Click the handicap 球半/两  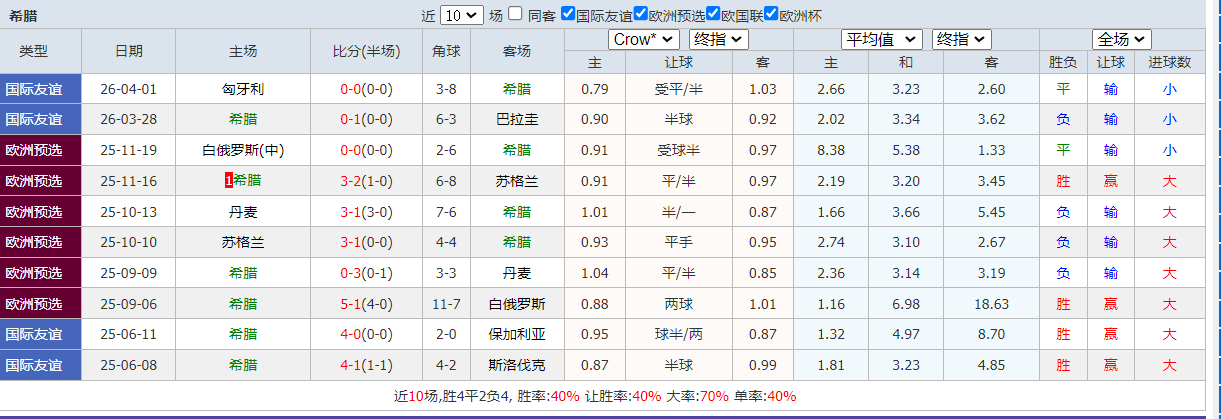pyautogui.click(x=679, y=335)
